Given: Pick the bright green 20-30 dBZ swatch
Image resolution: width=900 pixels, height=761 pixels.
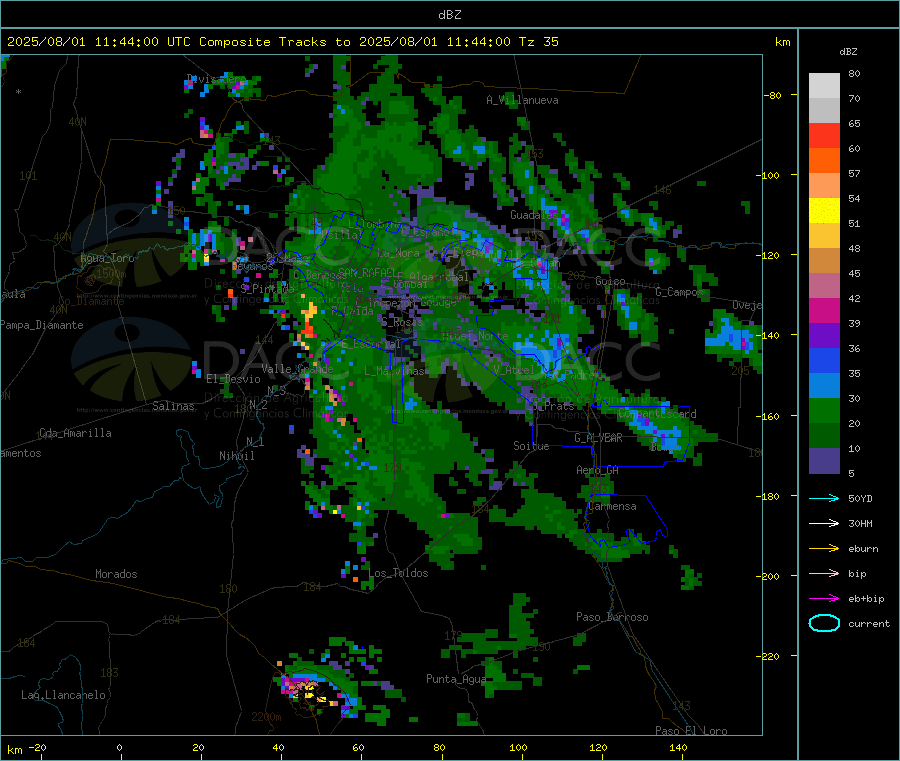Looking at the screenshot, I should 824,410.
